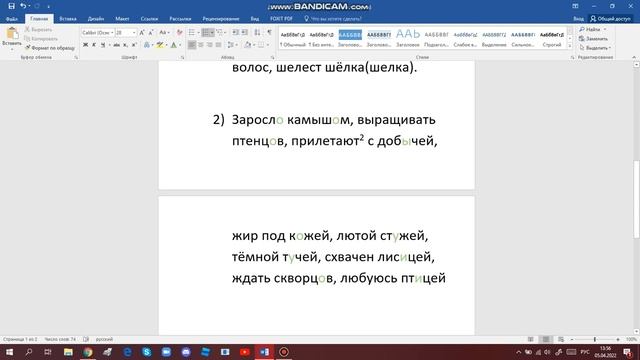Toggle subscript formatting
Screen dimensions: 640x360
pyautogui.click(x=125, y=44)
